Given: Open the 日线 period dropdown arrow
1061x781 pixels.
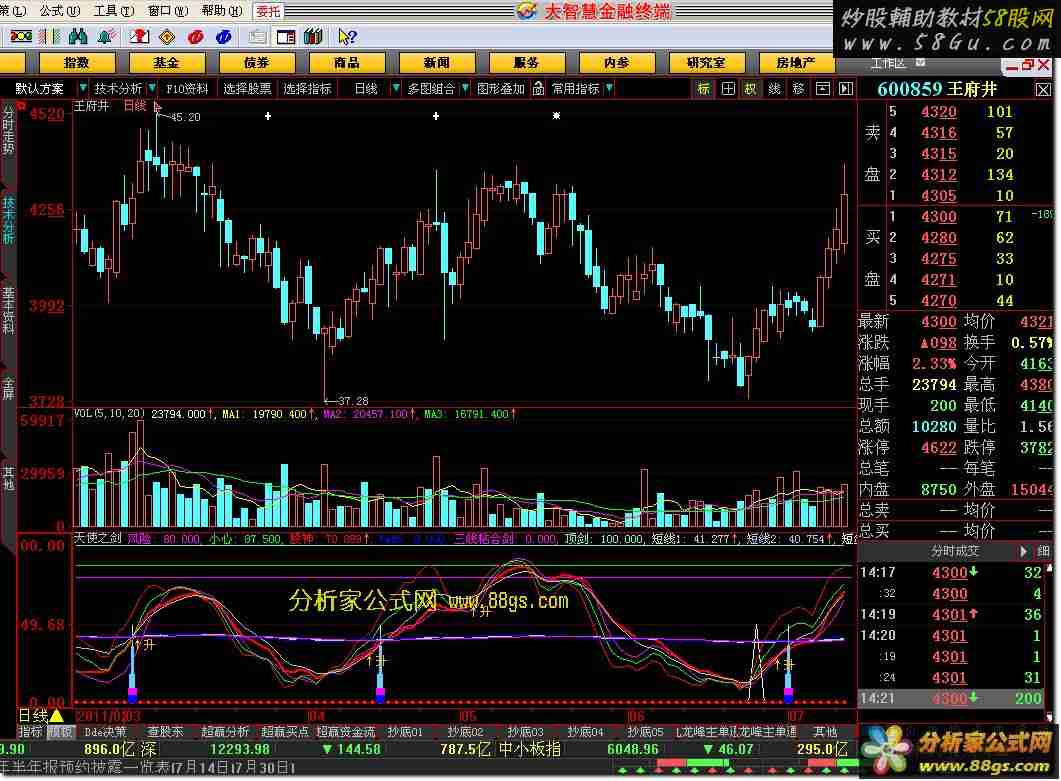Looking at the screenshot, I should (x=396, y=88).
